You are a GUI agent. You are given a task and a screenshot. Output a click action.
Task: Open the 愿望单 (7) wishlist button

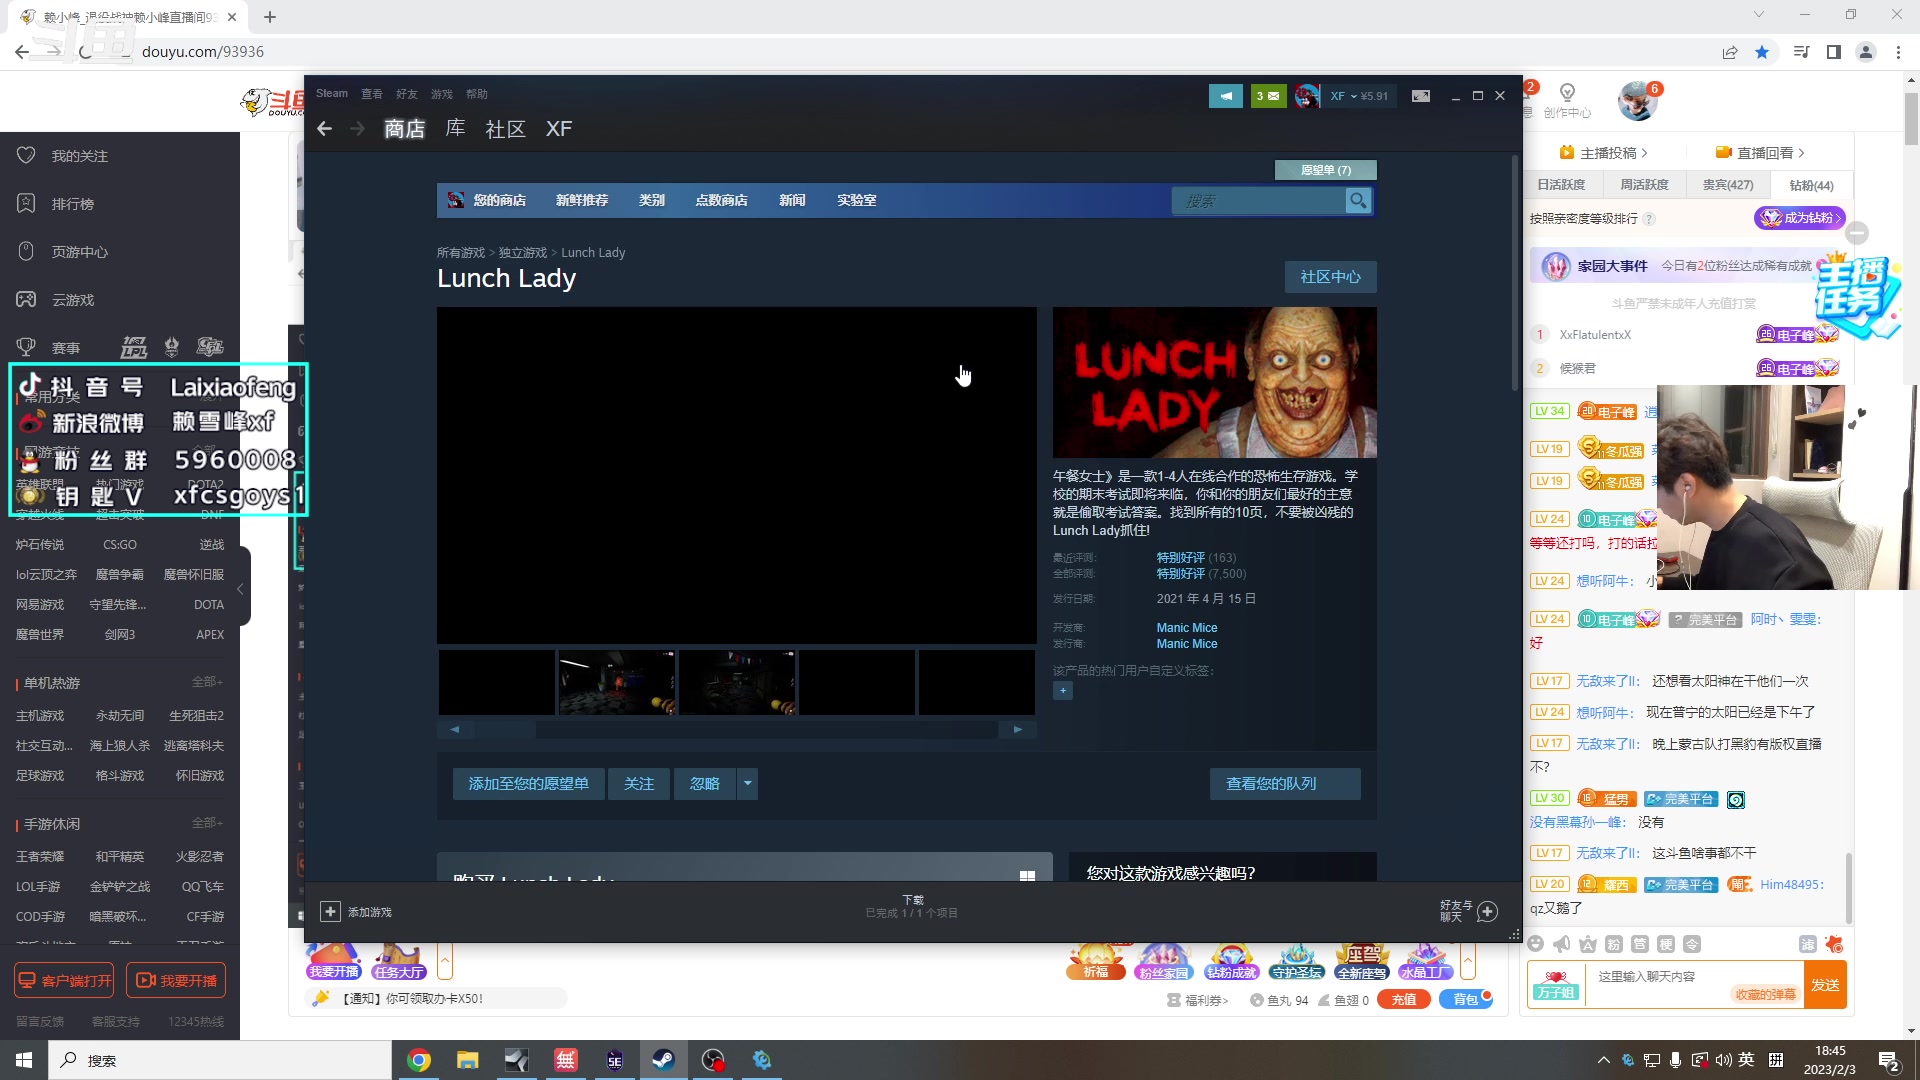(x=1325, y=170)
